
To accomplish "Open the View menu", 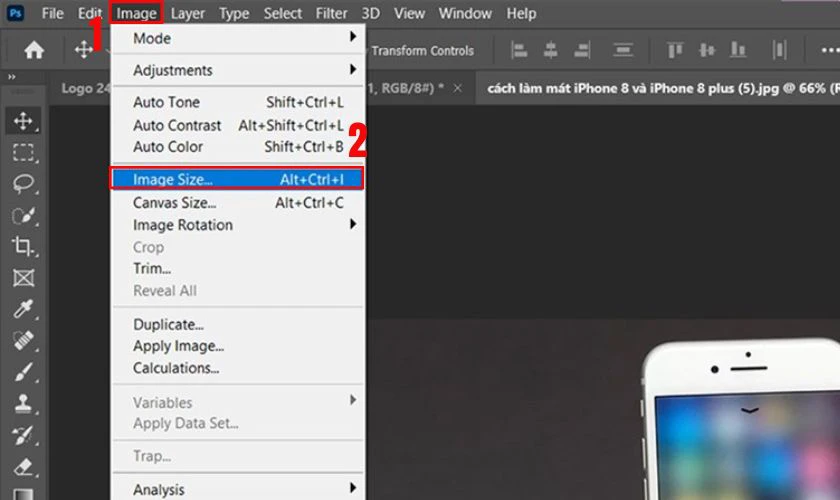I will pos(409,13).
